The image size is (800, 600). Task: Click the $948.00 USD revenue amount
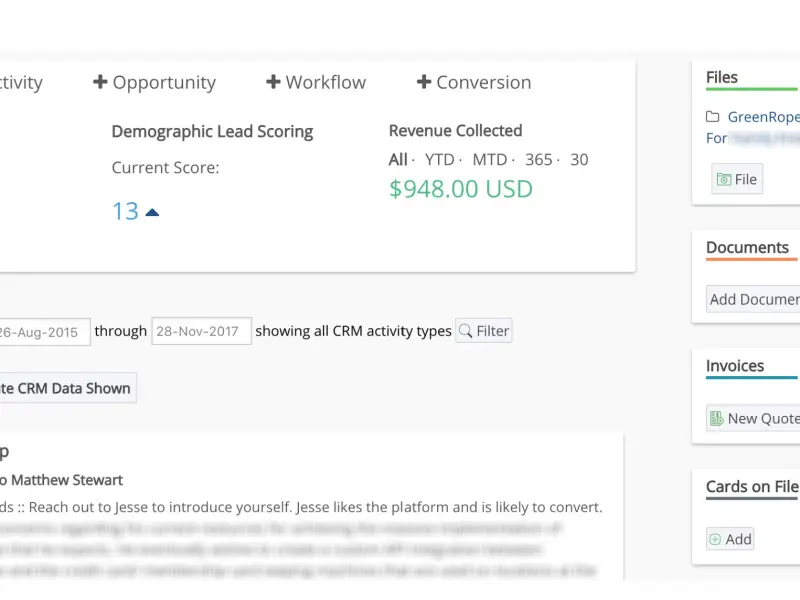click(461, 189)
